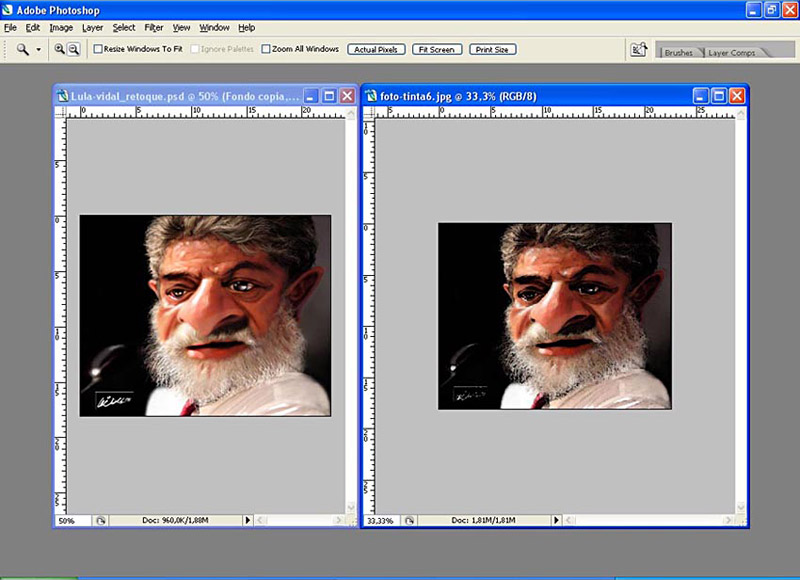
Task: Open the File Browser toggle icon
Action: [639, 49]
